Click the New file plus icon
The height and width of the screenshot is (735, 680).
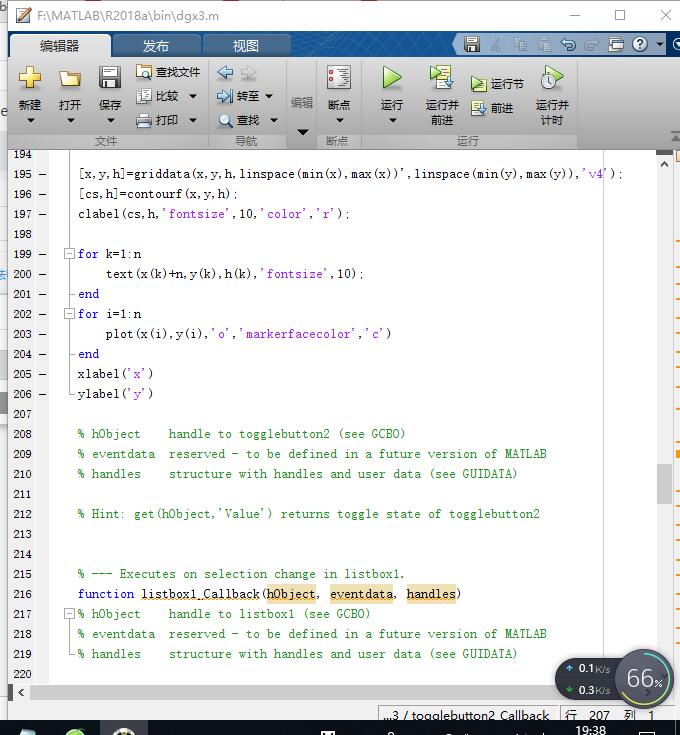pos(30,78)
